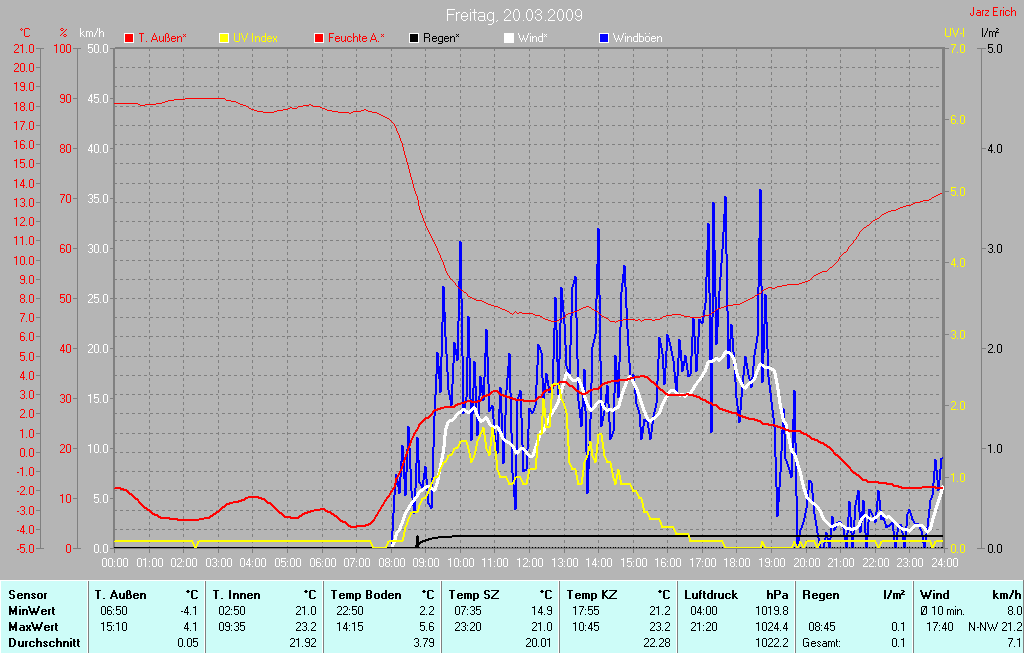Click the red T. Außen legend square
This screenshot has height=653, width=1024.
129,38
